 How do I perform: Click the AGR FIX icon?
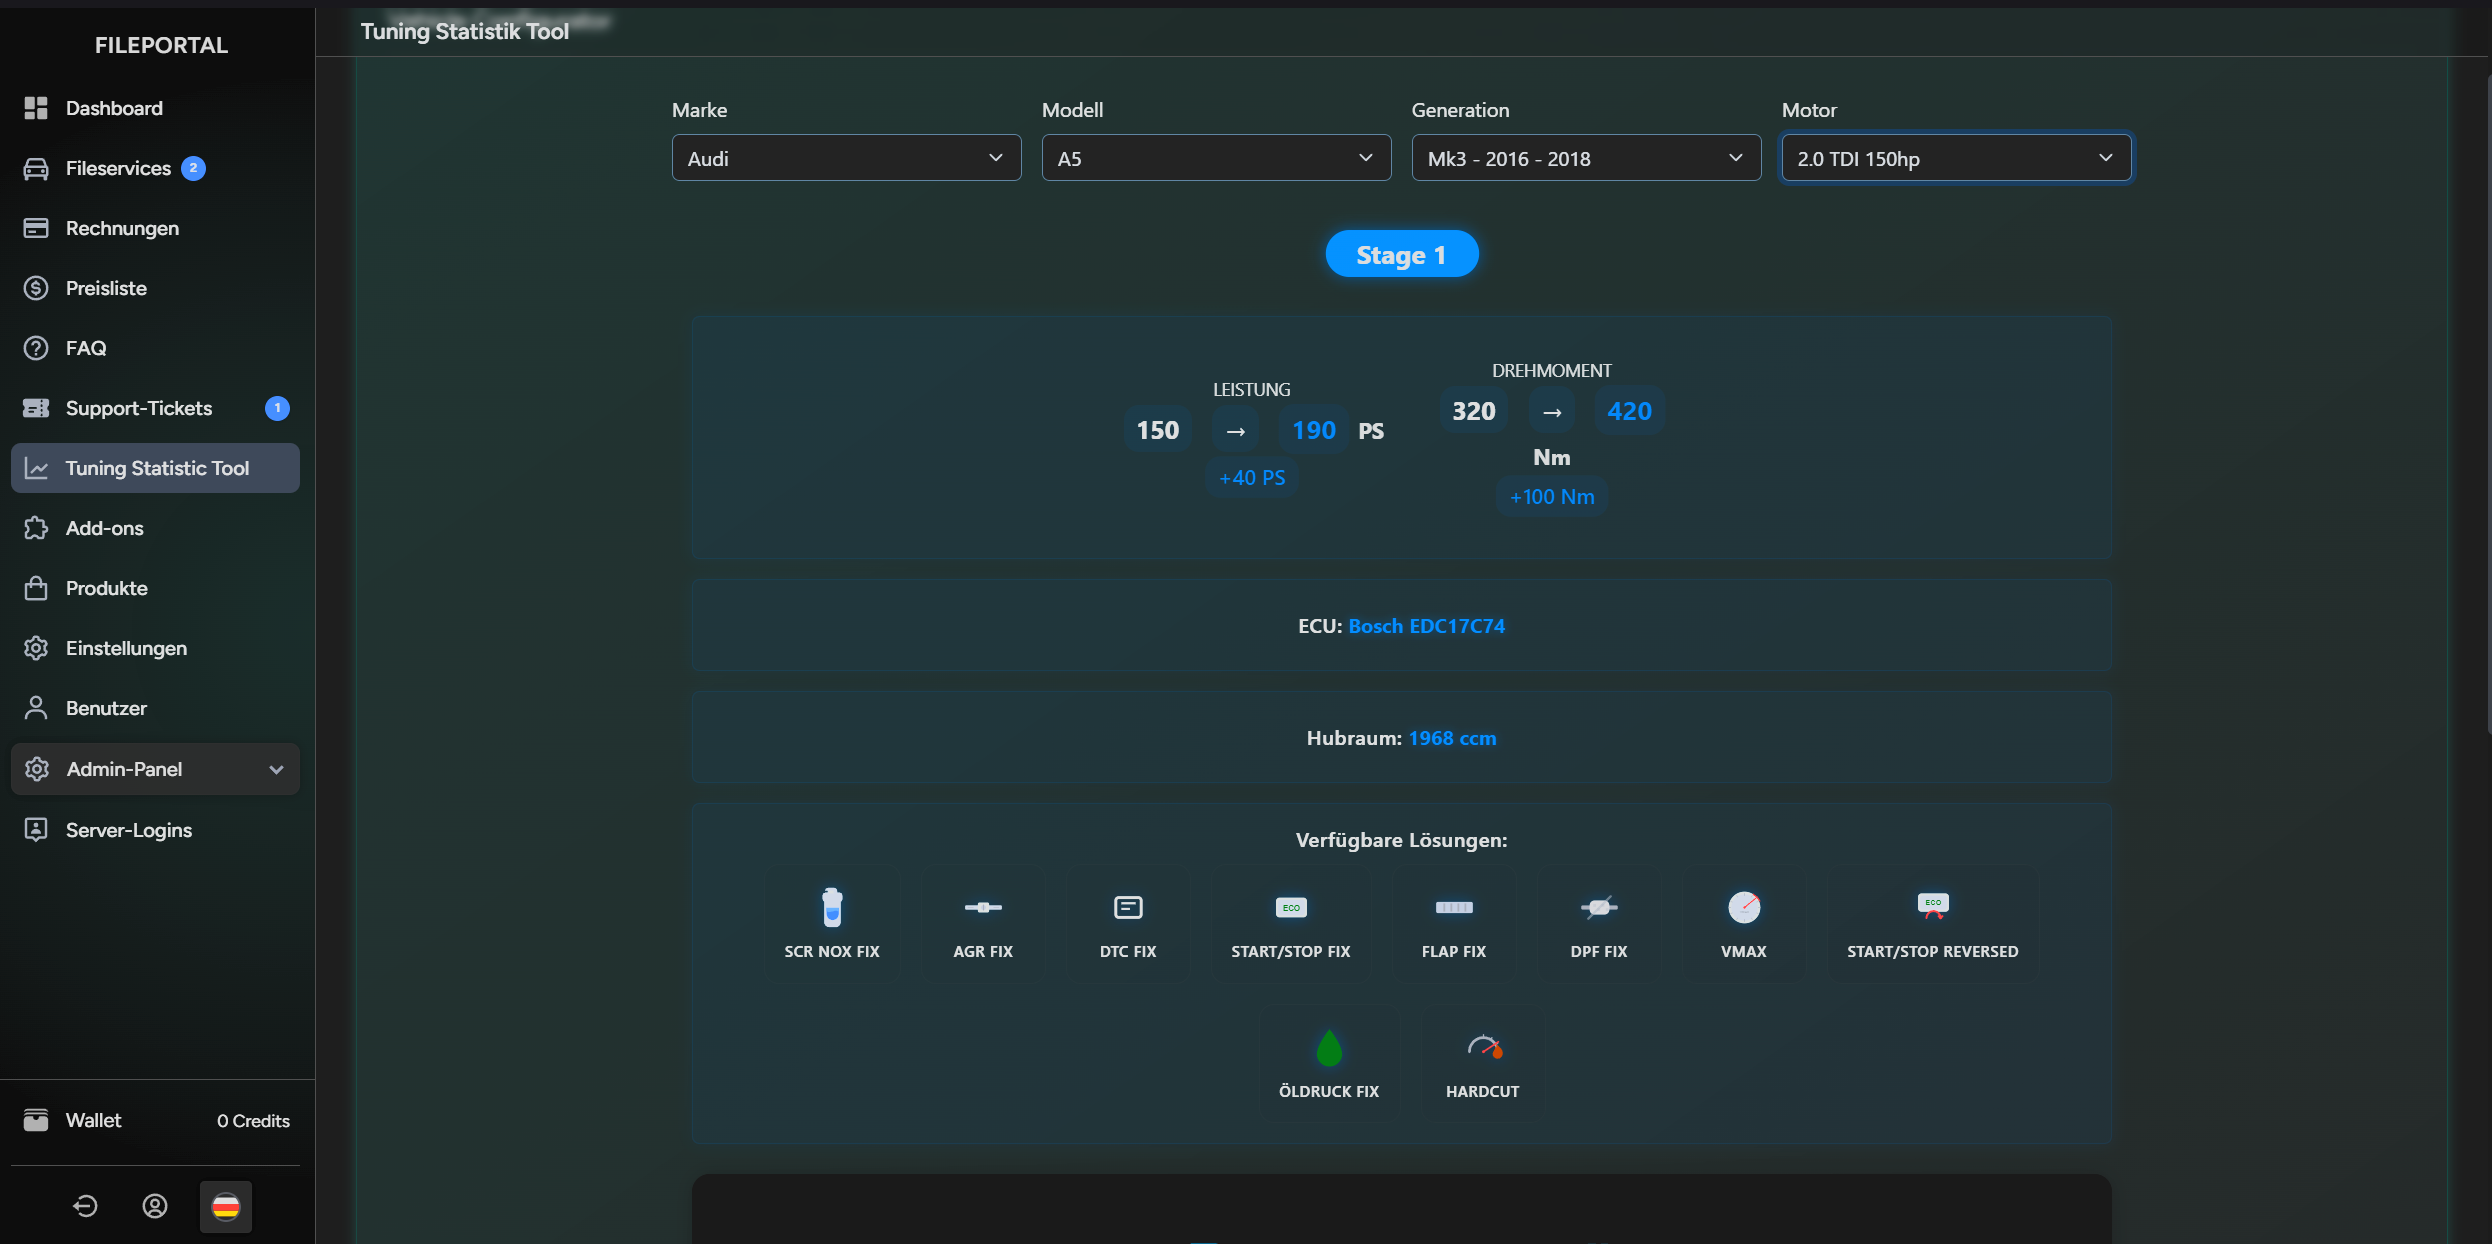(982, 921)
